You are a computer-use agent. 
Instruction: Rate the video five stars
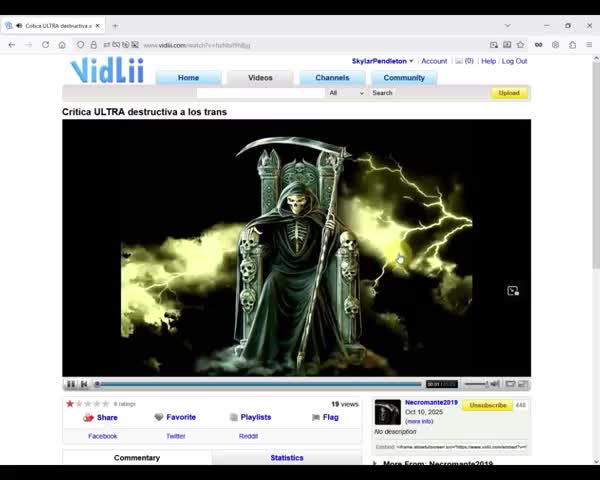[106, 403]
